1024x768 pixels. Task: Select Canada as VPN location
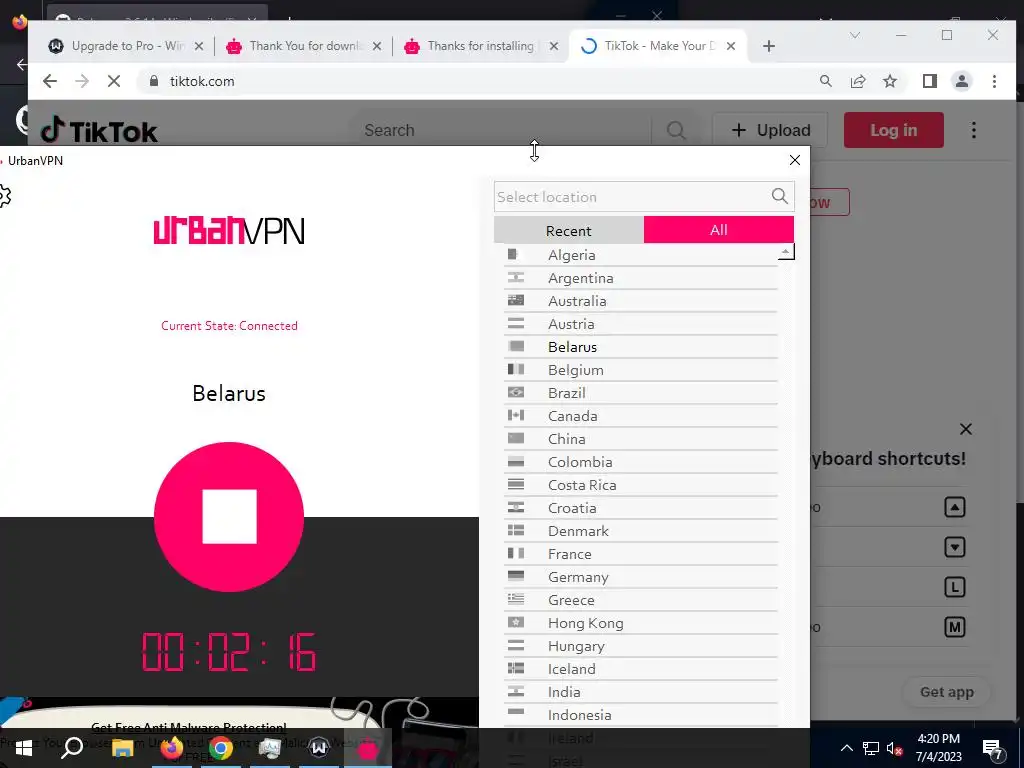pos(641,416)
